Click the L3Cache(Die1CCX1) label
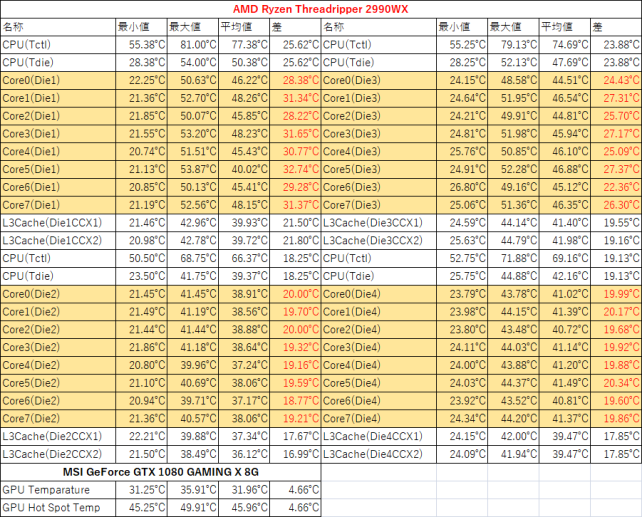 pyautogui.click(x=58, y=223)
